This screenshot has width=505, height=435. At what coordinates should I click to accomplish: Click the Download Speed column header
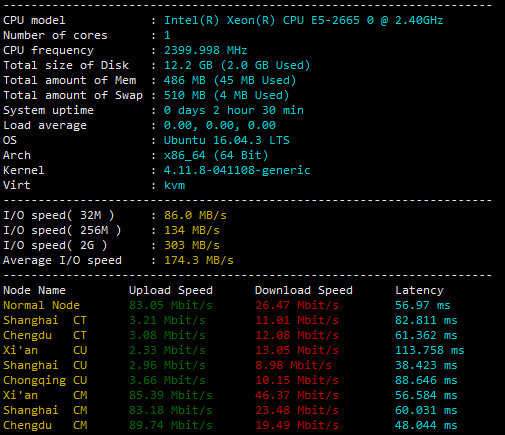304,290
